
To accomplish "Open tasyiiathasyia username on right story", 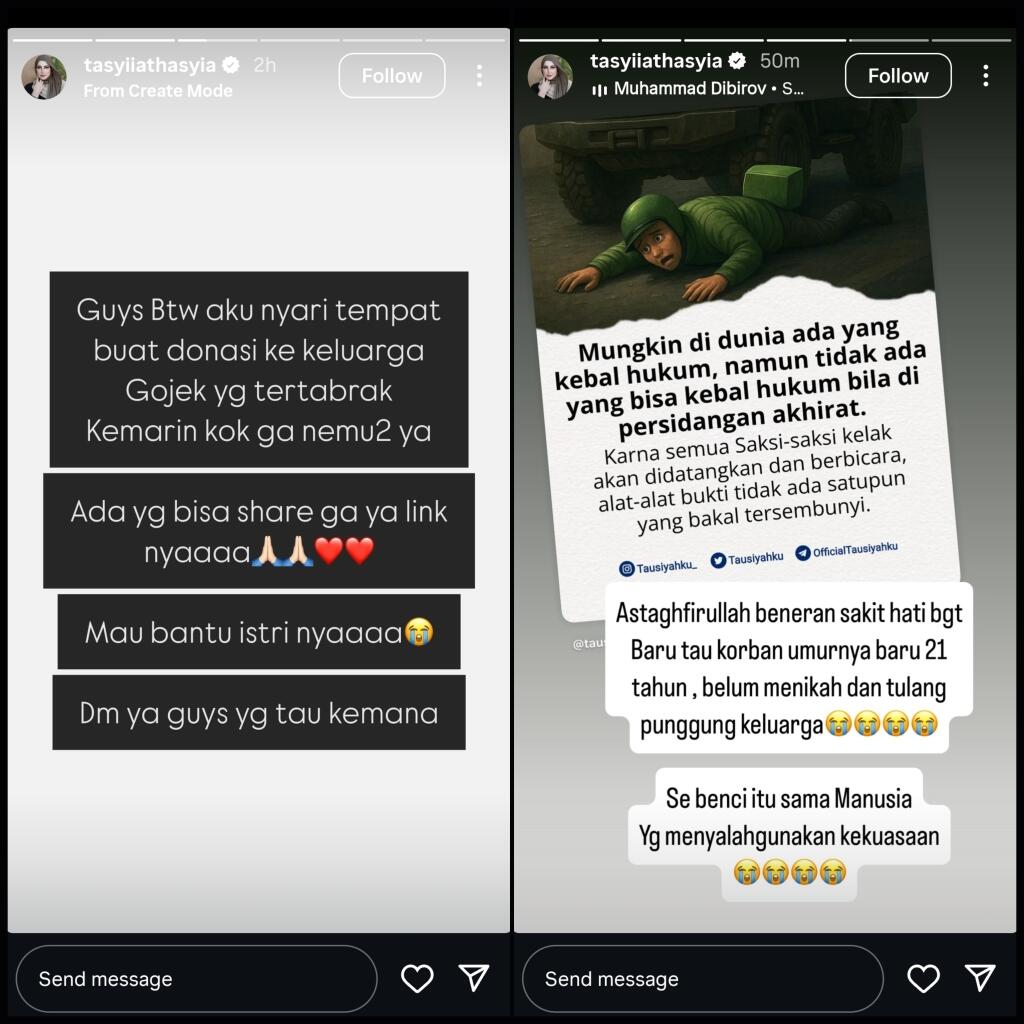I will pos(656,61).
